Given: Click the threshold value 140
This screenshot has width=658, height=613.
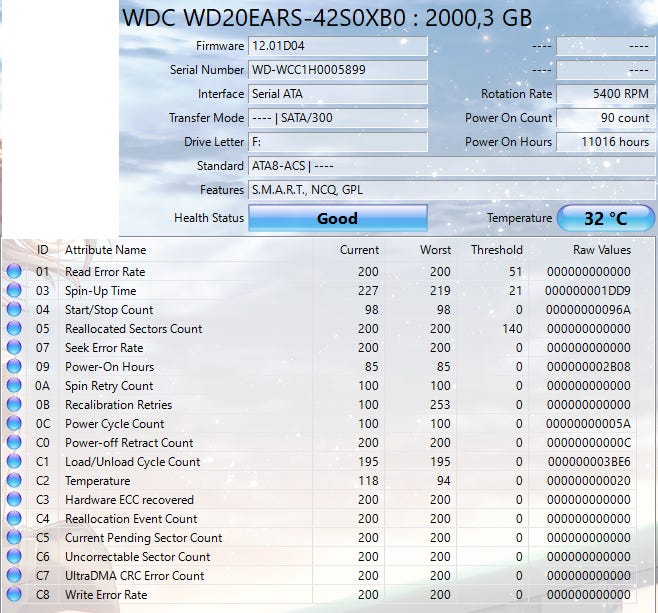Looking at the screenshot, I should click(x=512, y=329).
